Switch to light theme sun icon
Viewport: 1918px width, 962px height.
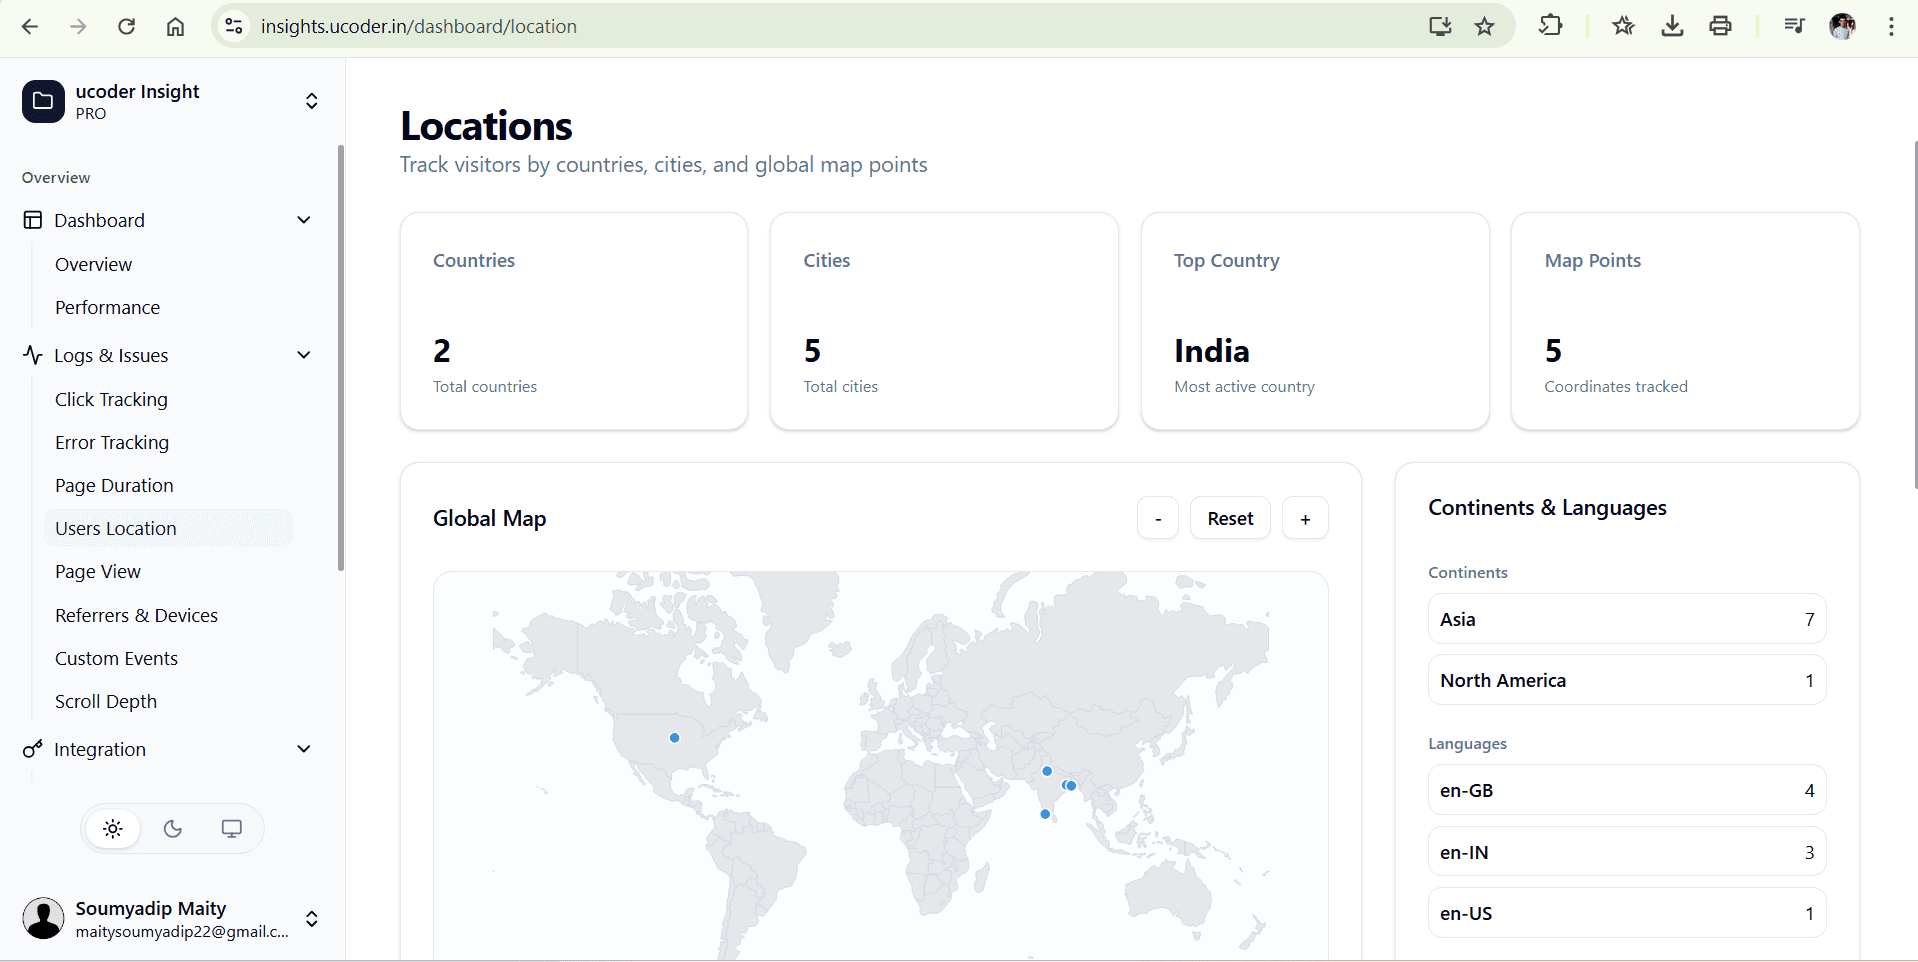113,828
